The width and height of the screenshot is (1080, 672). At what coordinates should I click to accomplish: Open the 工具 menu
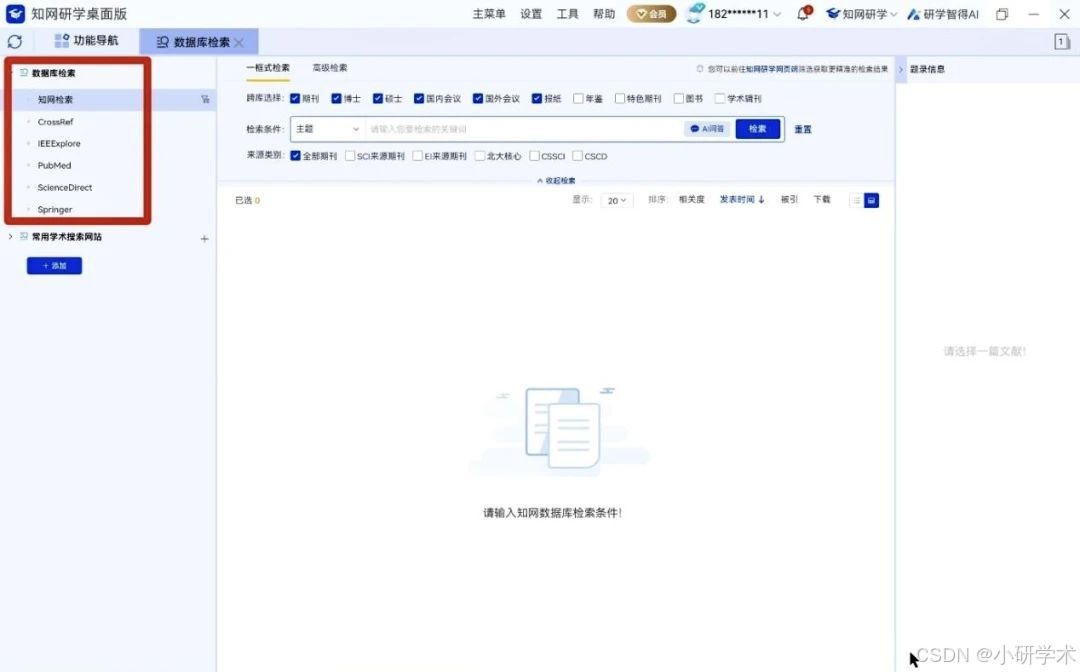(x=568, y=14)
